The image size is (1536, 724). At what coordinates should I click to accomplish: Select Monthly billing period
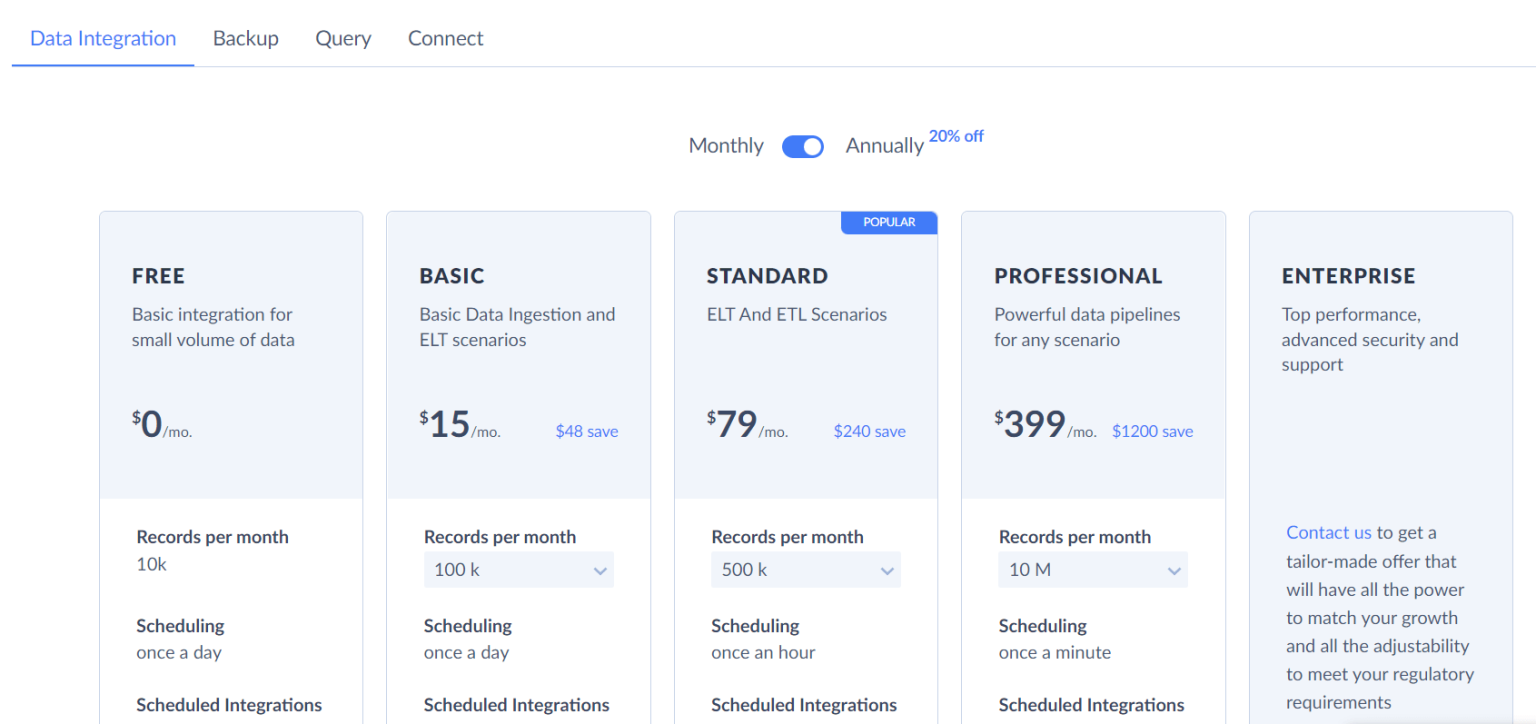coord(725,145)
